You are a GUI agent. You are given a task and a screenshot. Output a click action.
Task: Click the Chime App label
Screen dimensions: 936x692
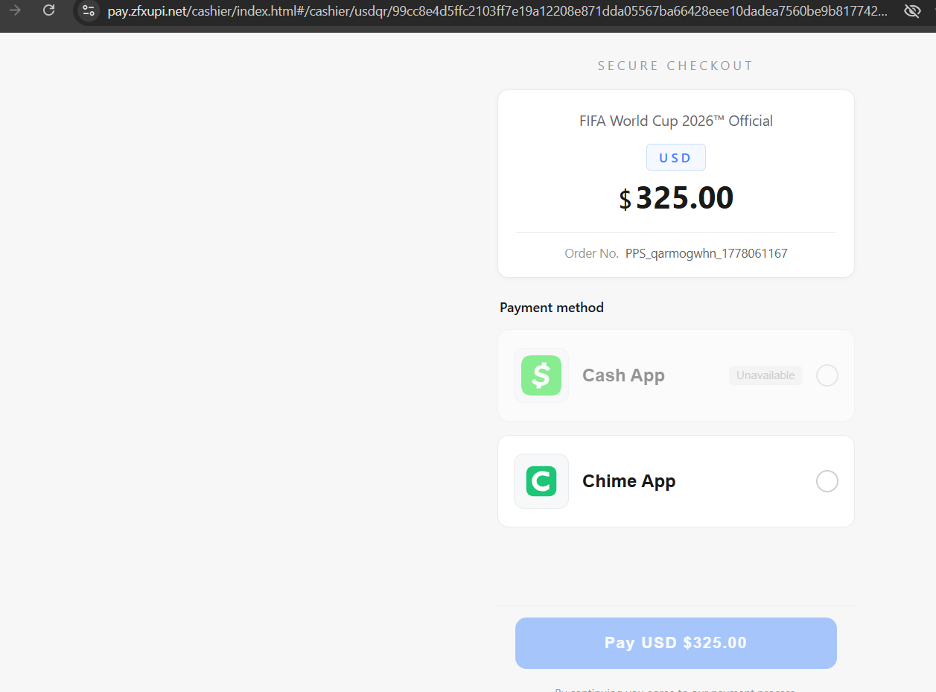[x=629, y=481]
